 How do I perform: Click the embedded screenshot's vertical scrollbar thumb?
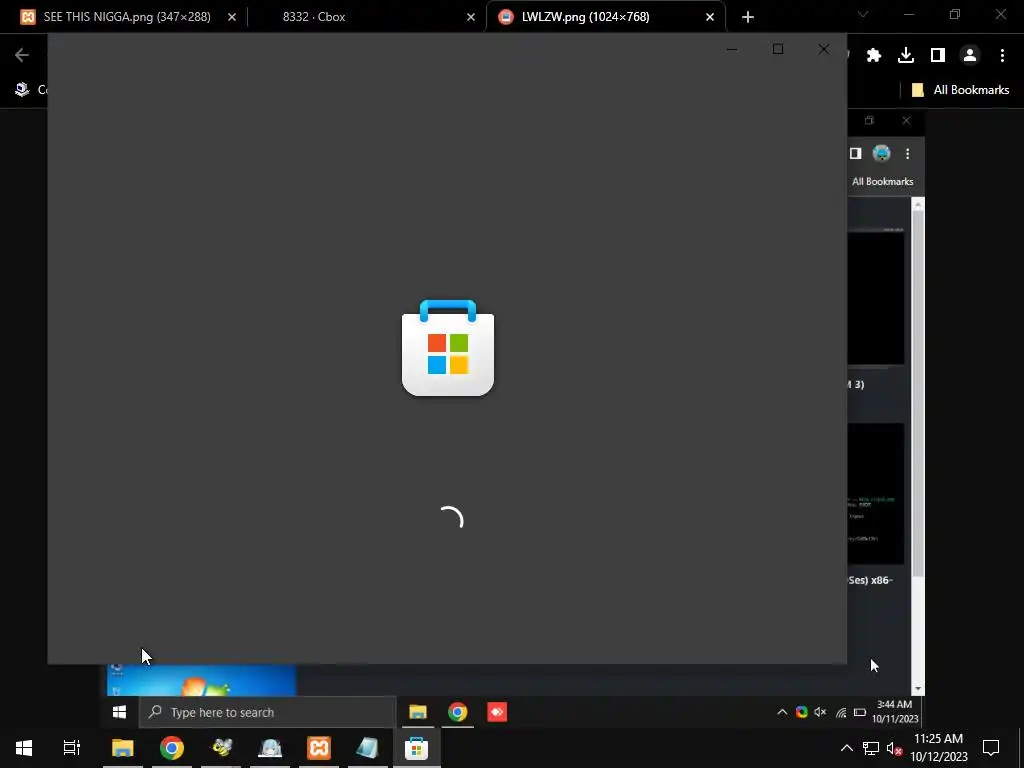[x=918, y=394]
